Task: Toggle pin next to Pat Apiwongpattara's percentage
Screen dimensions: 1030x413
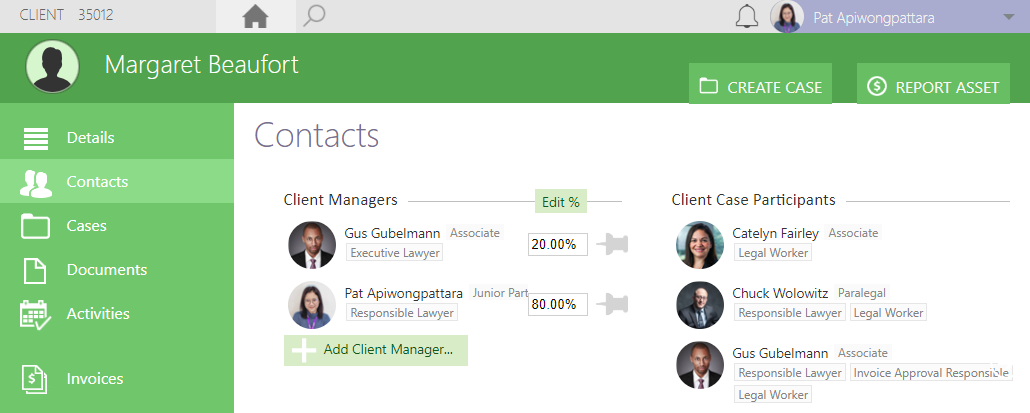Action: tap(612, 304)
